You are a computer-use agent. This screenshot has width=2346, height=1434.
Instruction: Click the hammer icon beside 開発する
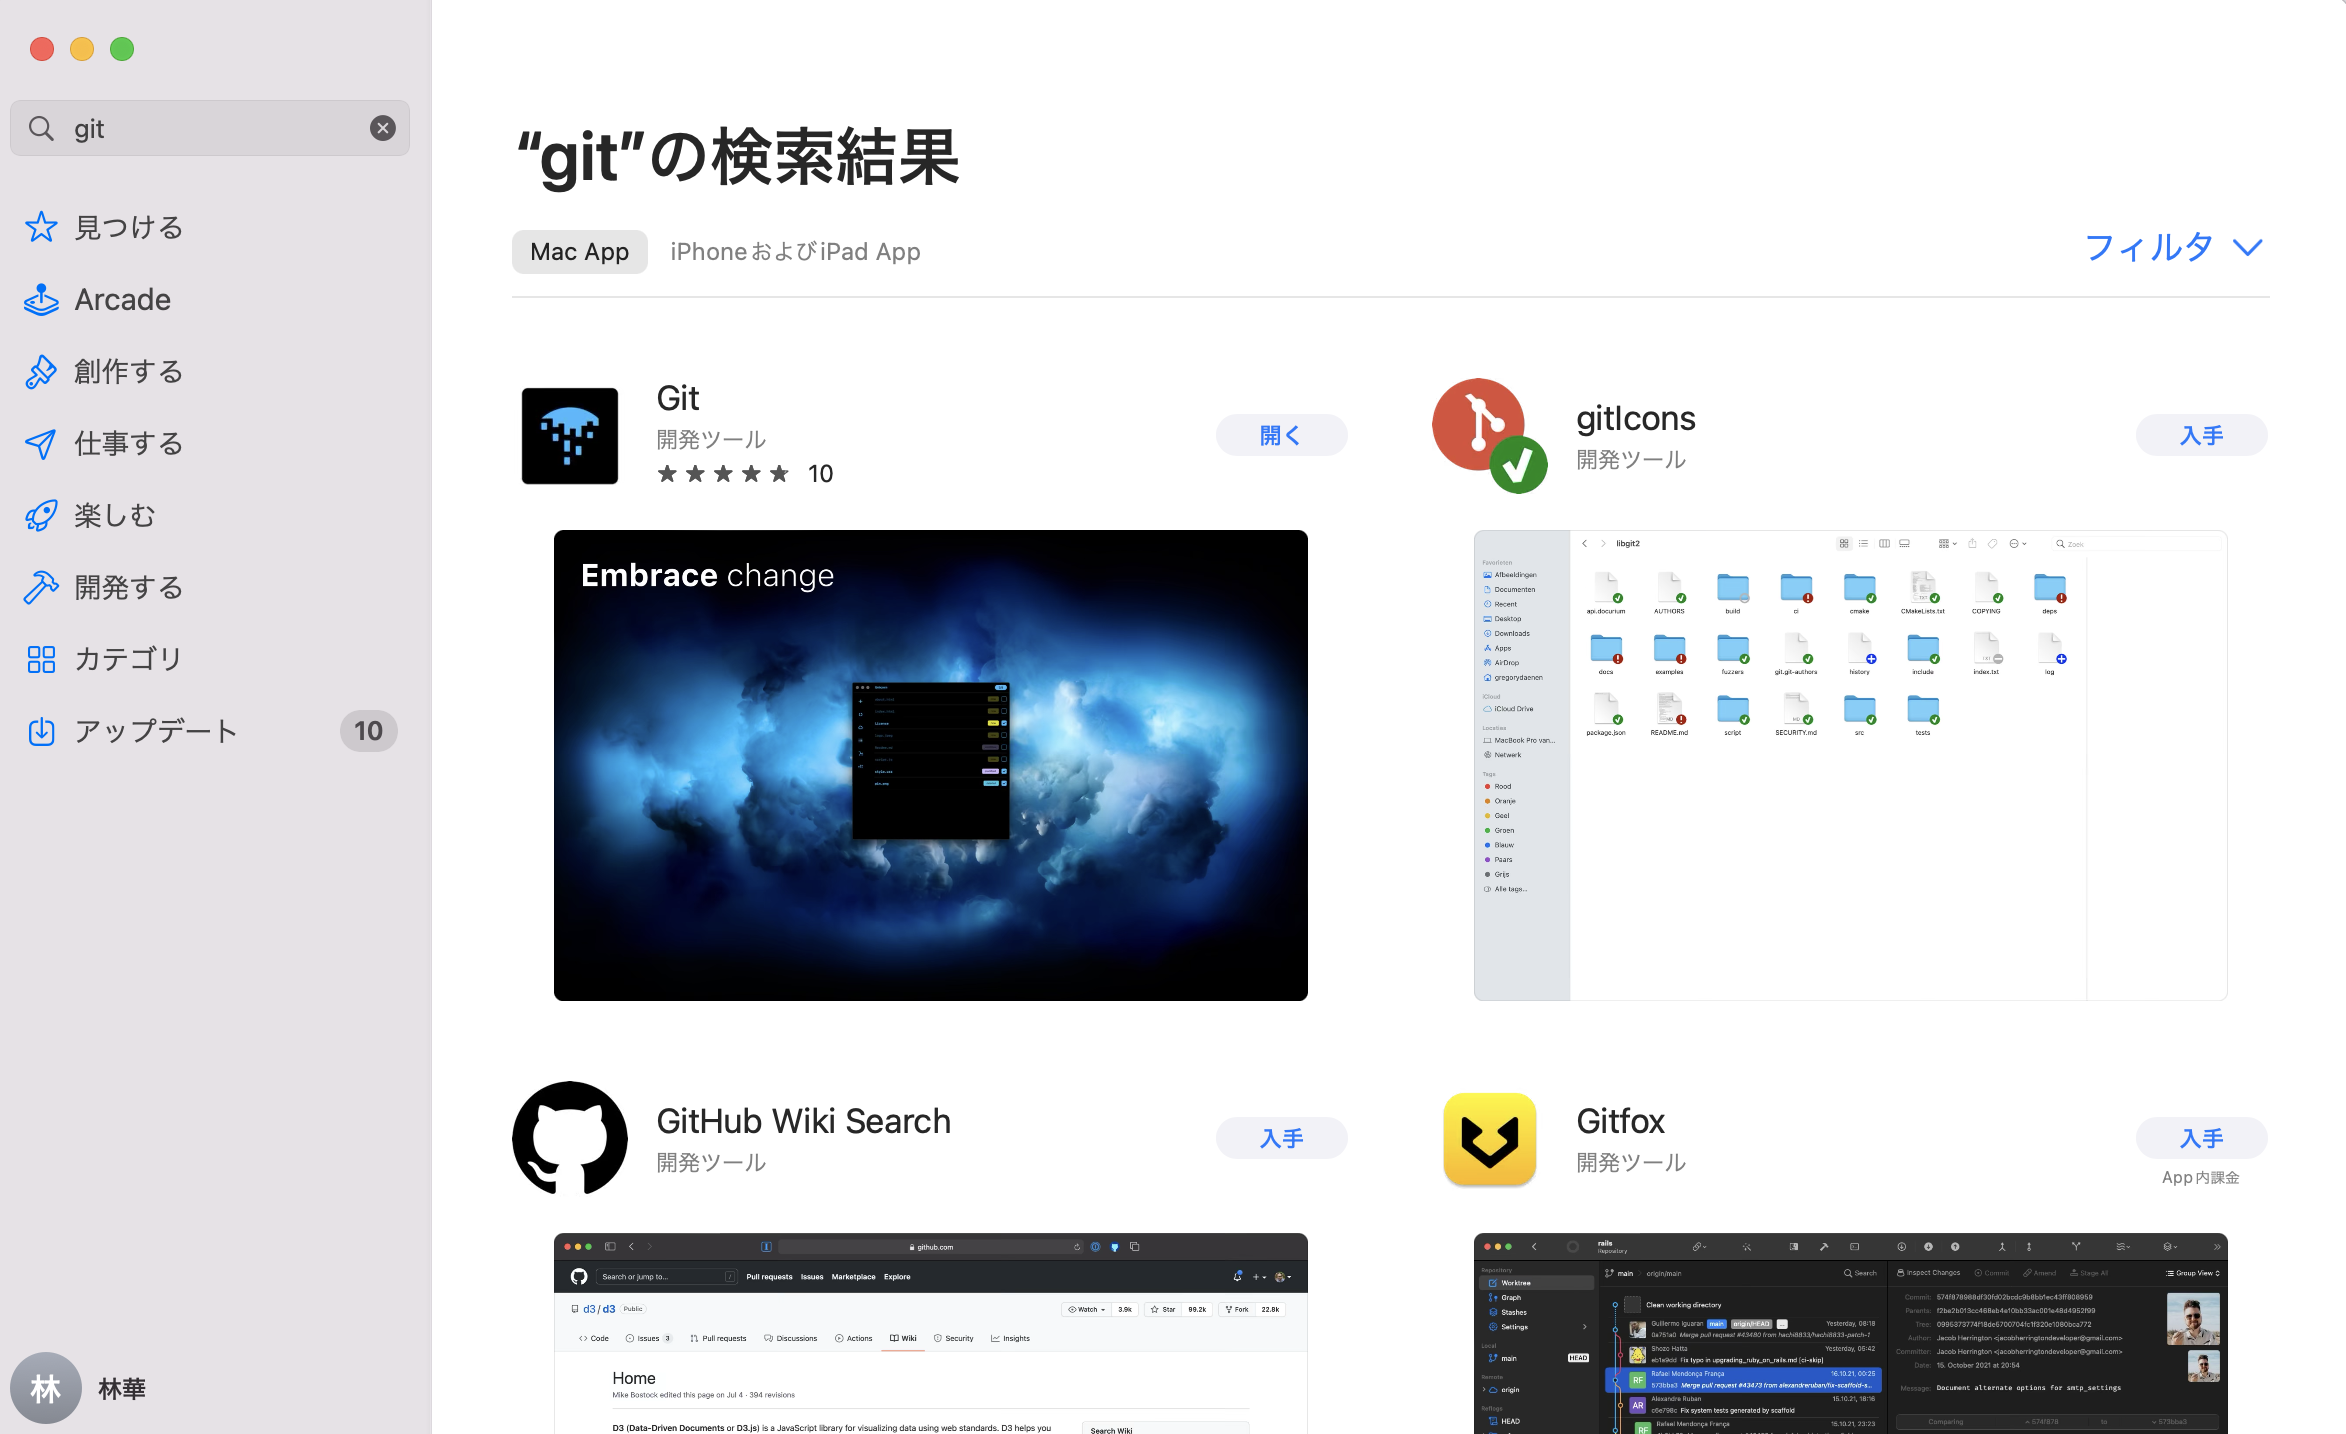[x=41, y=587]
